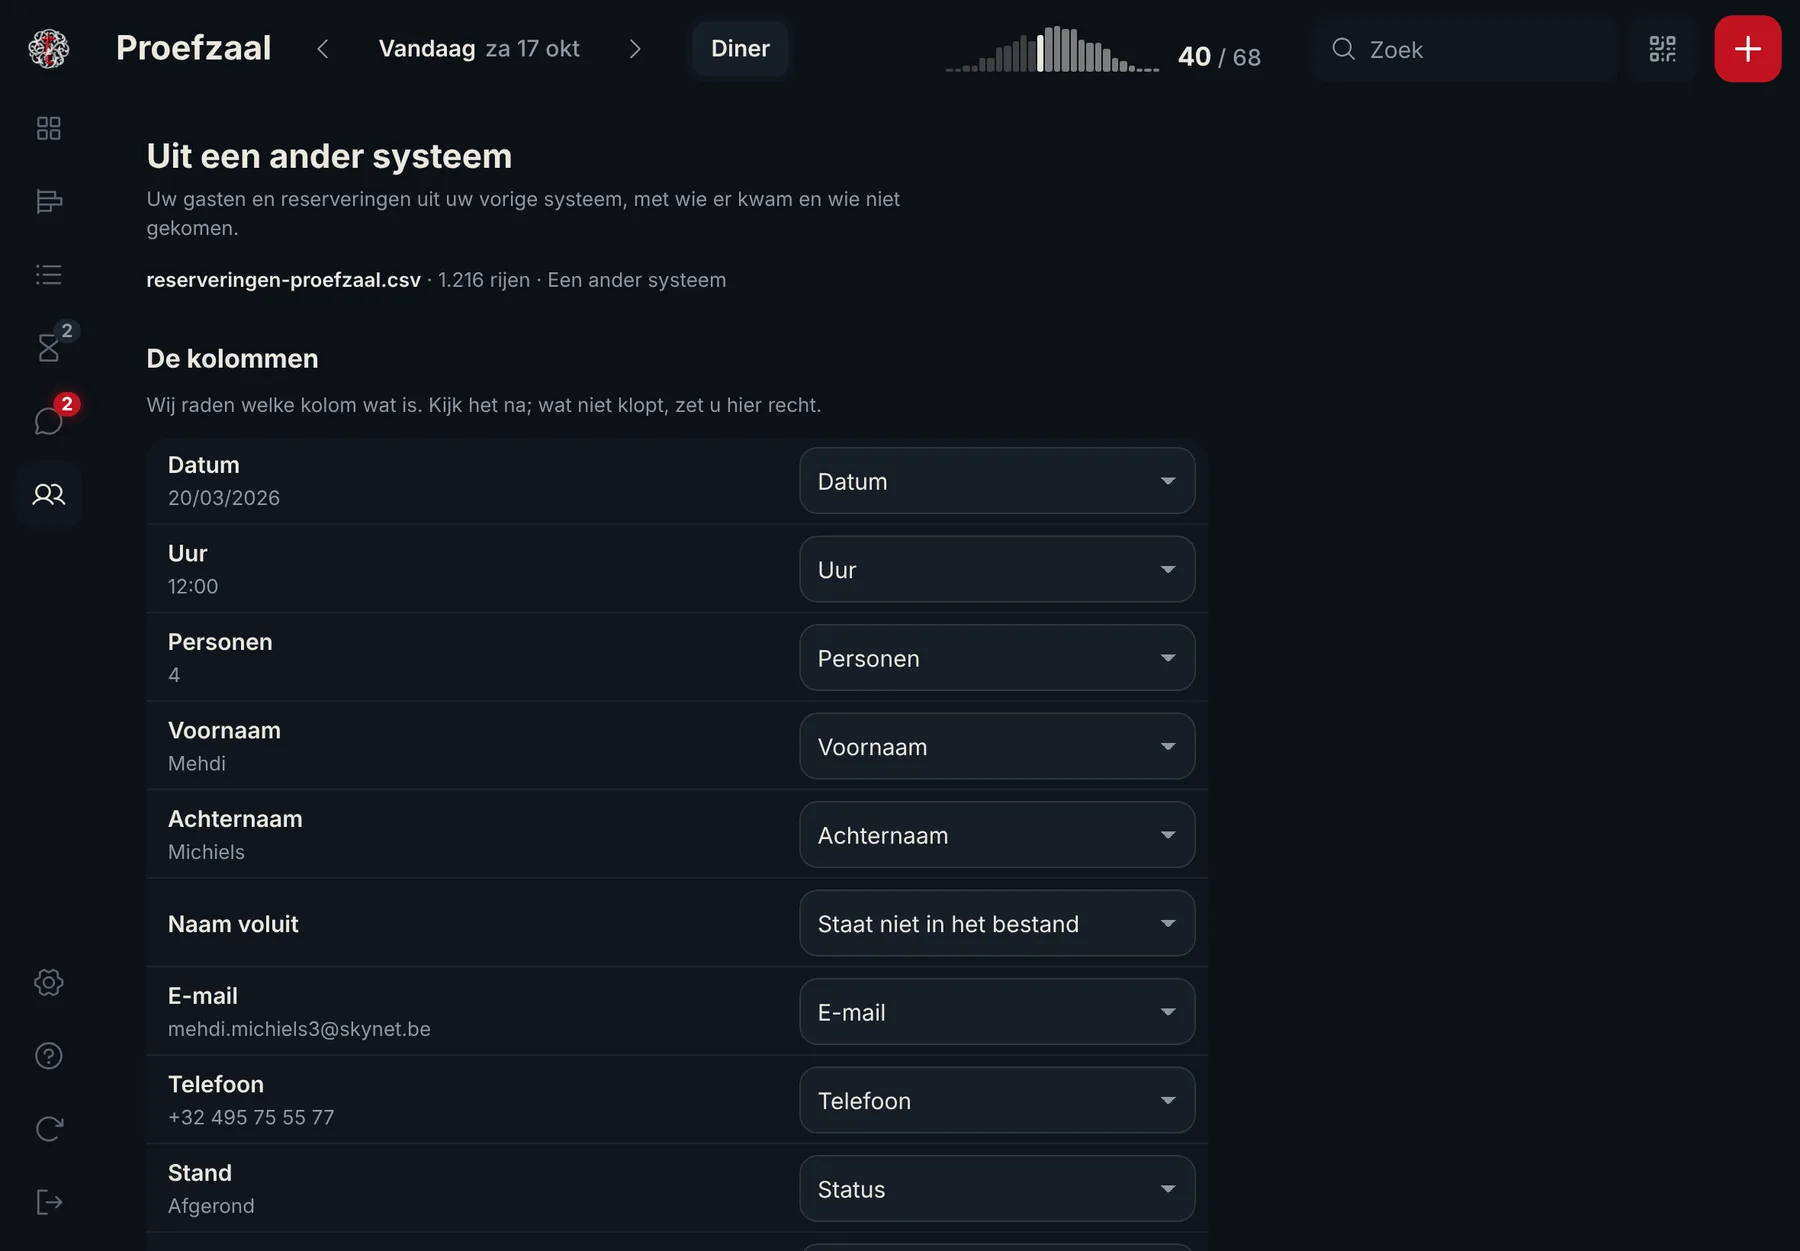Click the Proefzaal logo icon
1800x1251 pixels.
pos(48,48)
